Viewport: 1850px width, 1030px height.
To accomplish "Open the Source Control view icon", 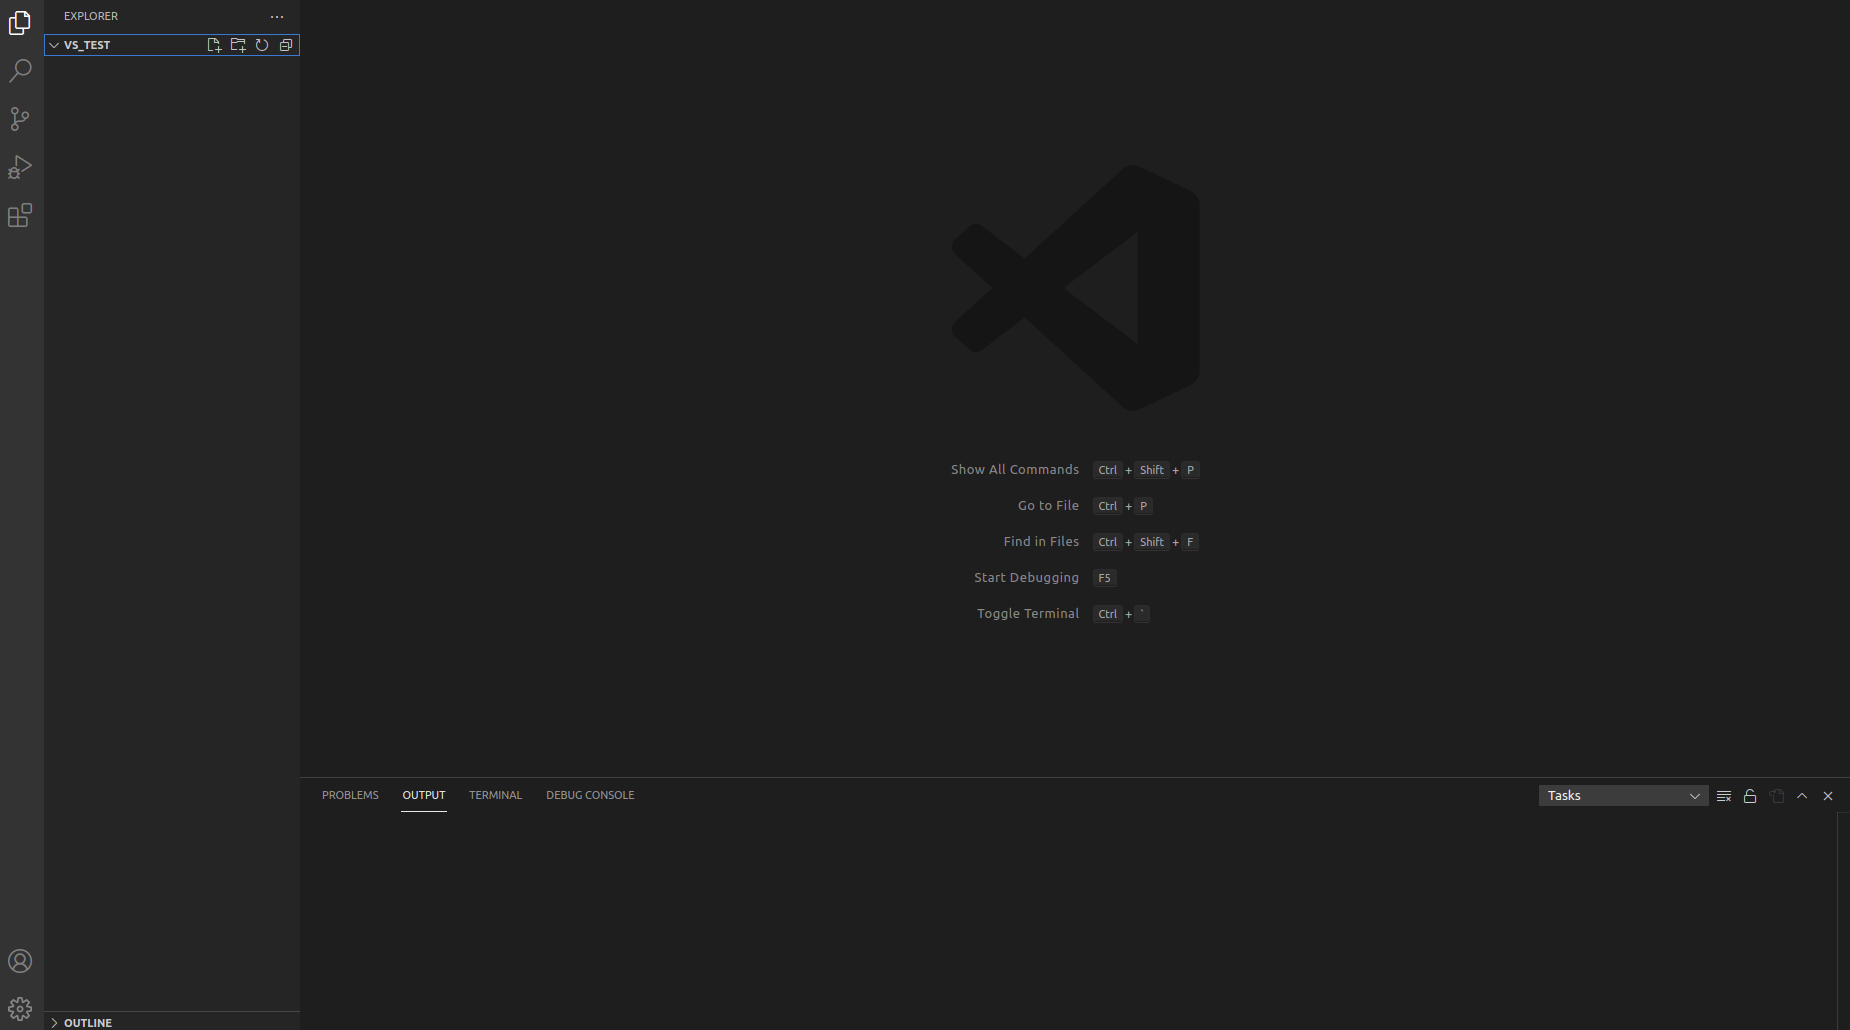I will [20, 119].
